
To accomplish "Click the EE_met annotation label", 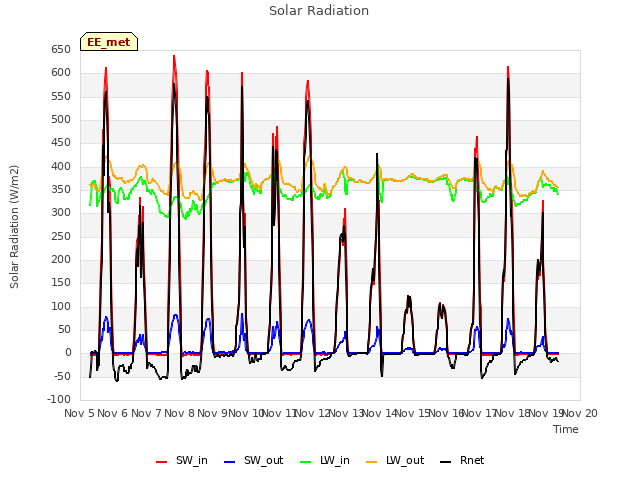I will [109, 42].
